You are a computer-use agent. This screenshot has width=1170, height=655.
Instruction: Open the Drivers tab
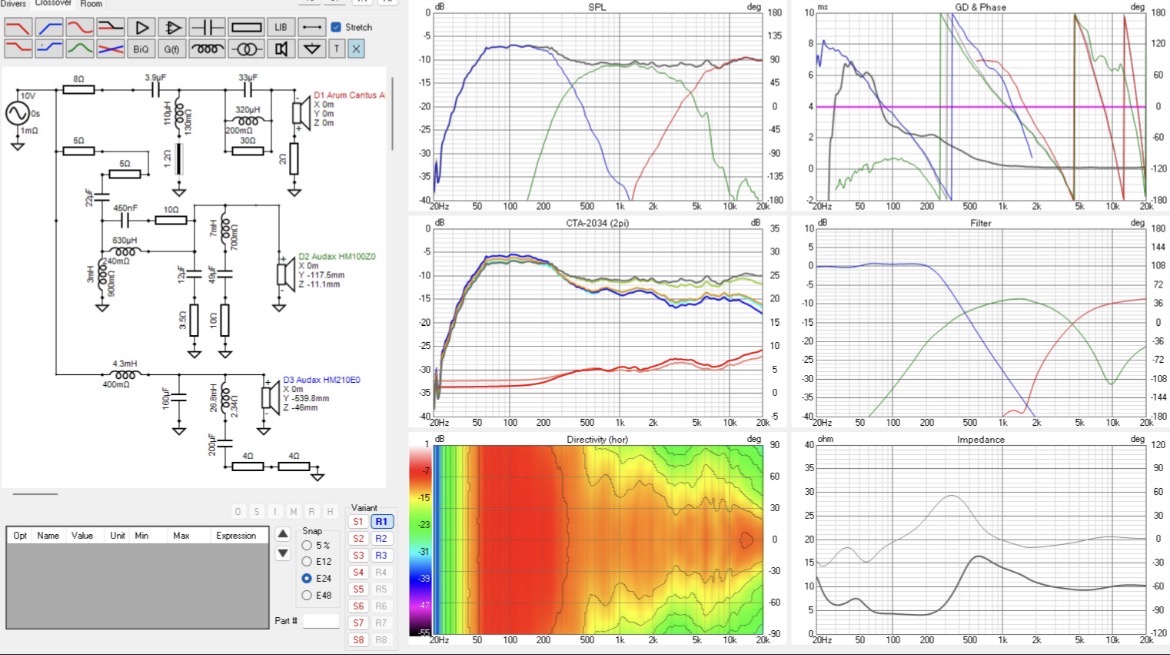coord(13,4)
